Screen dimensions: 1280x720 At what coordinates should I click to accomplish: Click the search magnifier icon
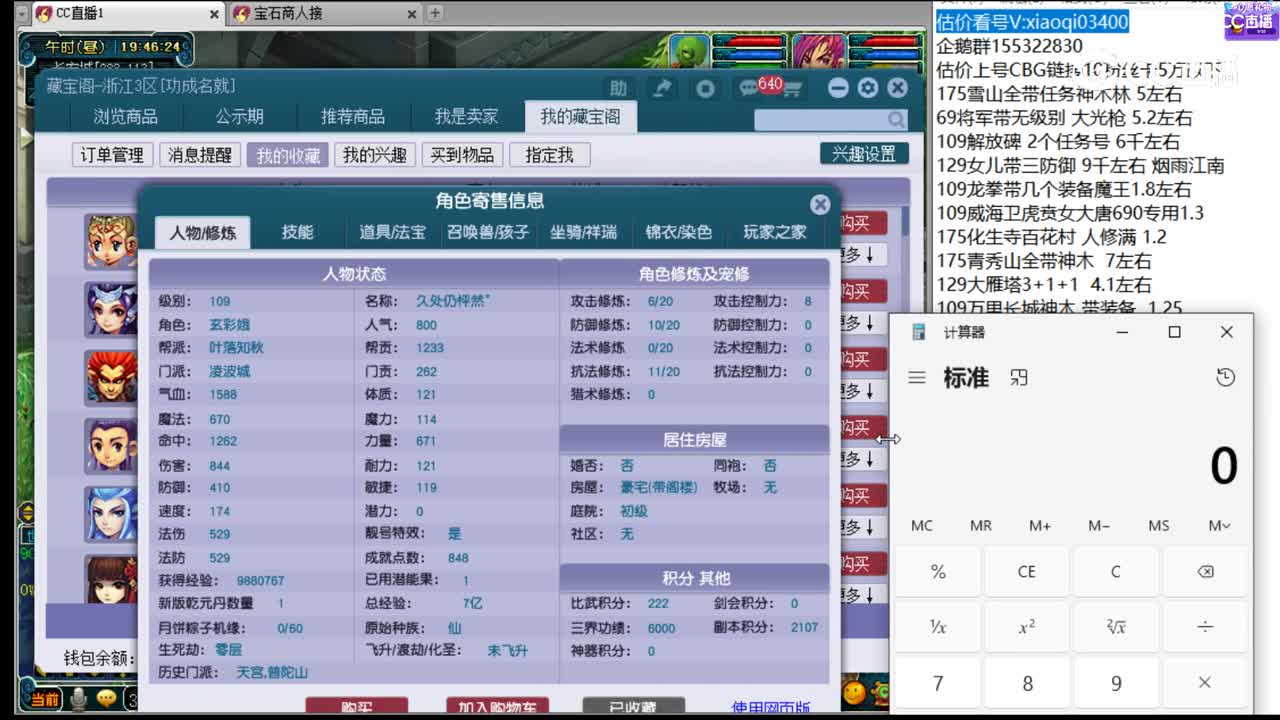(899, 119)
